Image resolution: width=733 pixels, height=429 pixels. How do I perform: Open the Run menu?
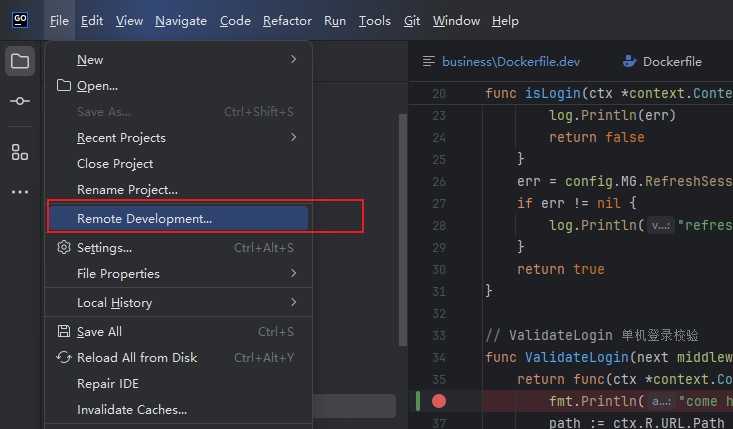(335, 21)
